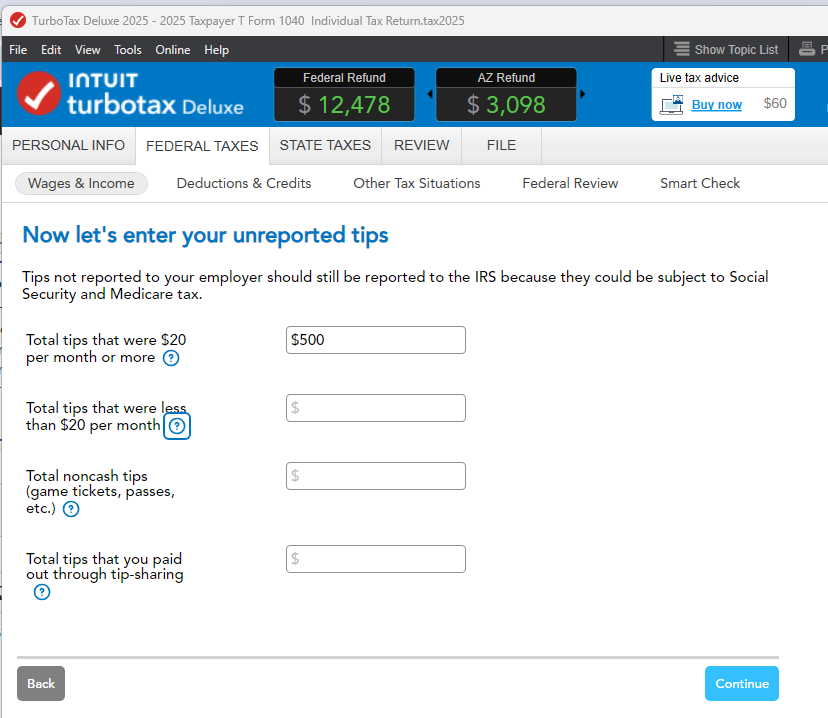Screen dimensions: 828x718
Task: Open the Online menu
Action: point(173,50)
